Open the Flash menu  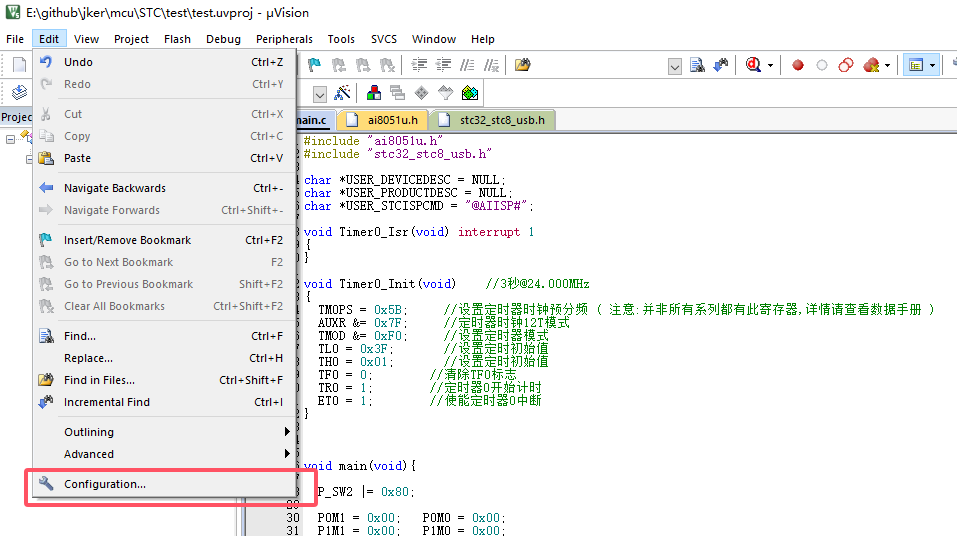(x=177, y=39)
